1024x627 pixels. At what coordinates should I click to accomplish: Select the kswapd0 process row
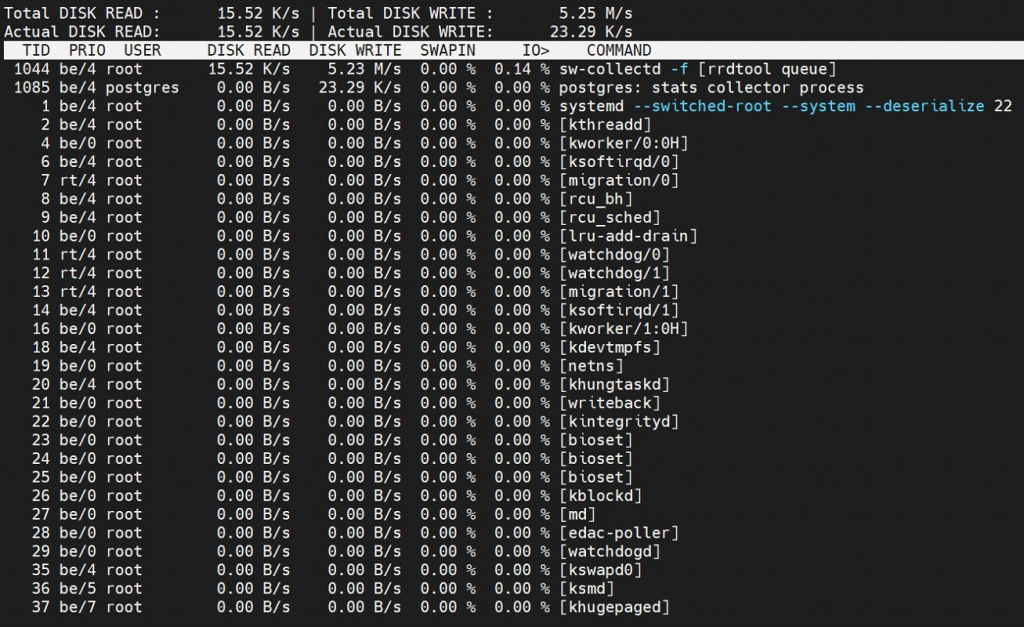pyautogui.click(x=400, y=570)
